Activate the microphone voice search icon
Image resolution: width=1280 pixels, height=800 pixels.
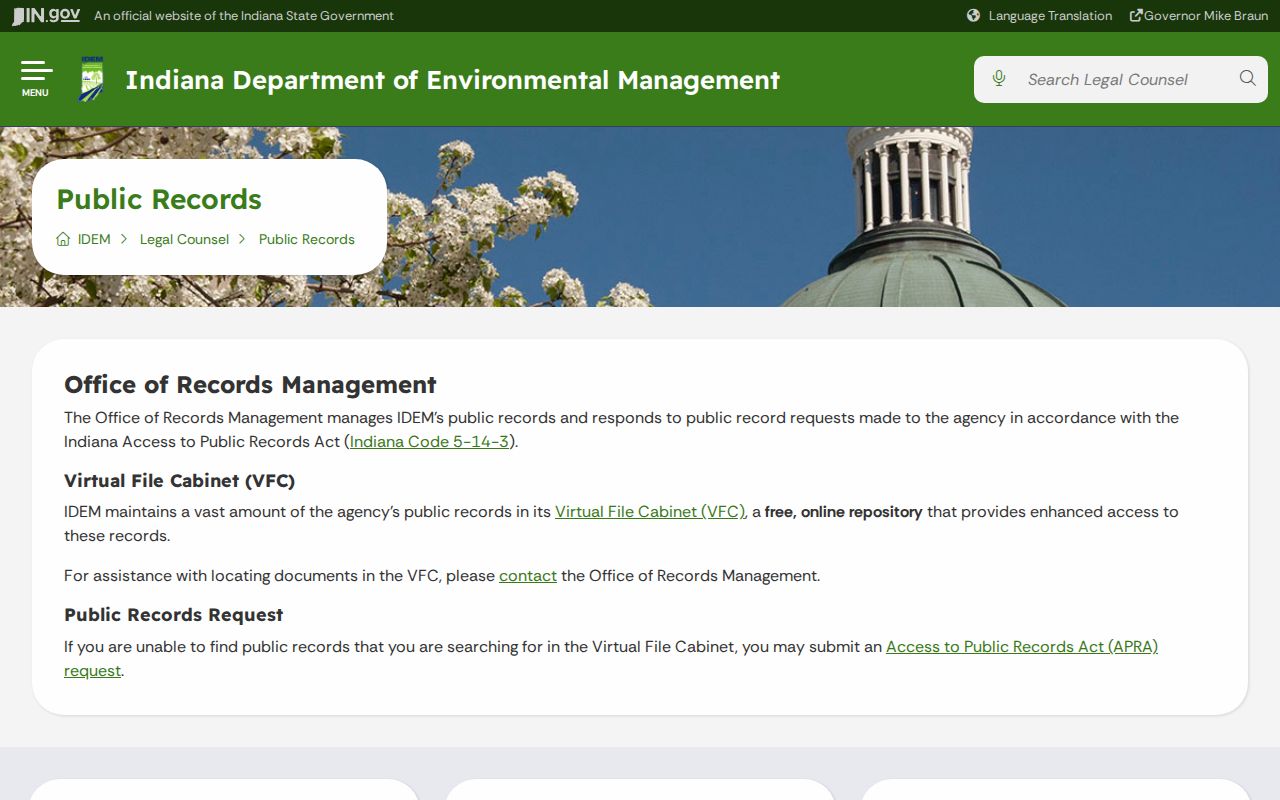(x=998, y=79)
